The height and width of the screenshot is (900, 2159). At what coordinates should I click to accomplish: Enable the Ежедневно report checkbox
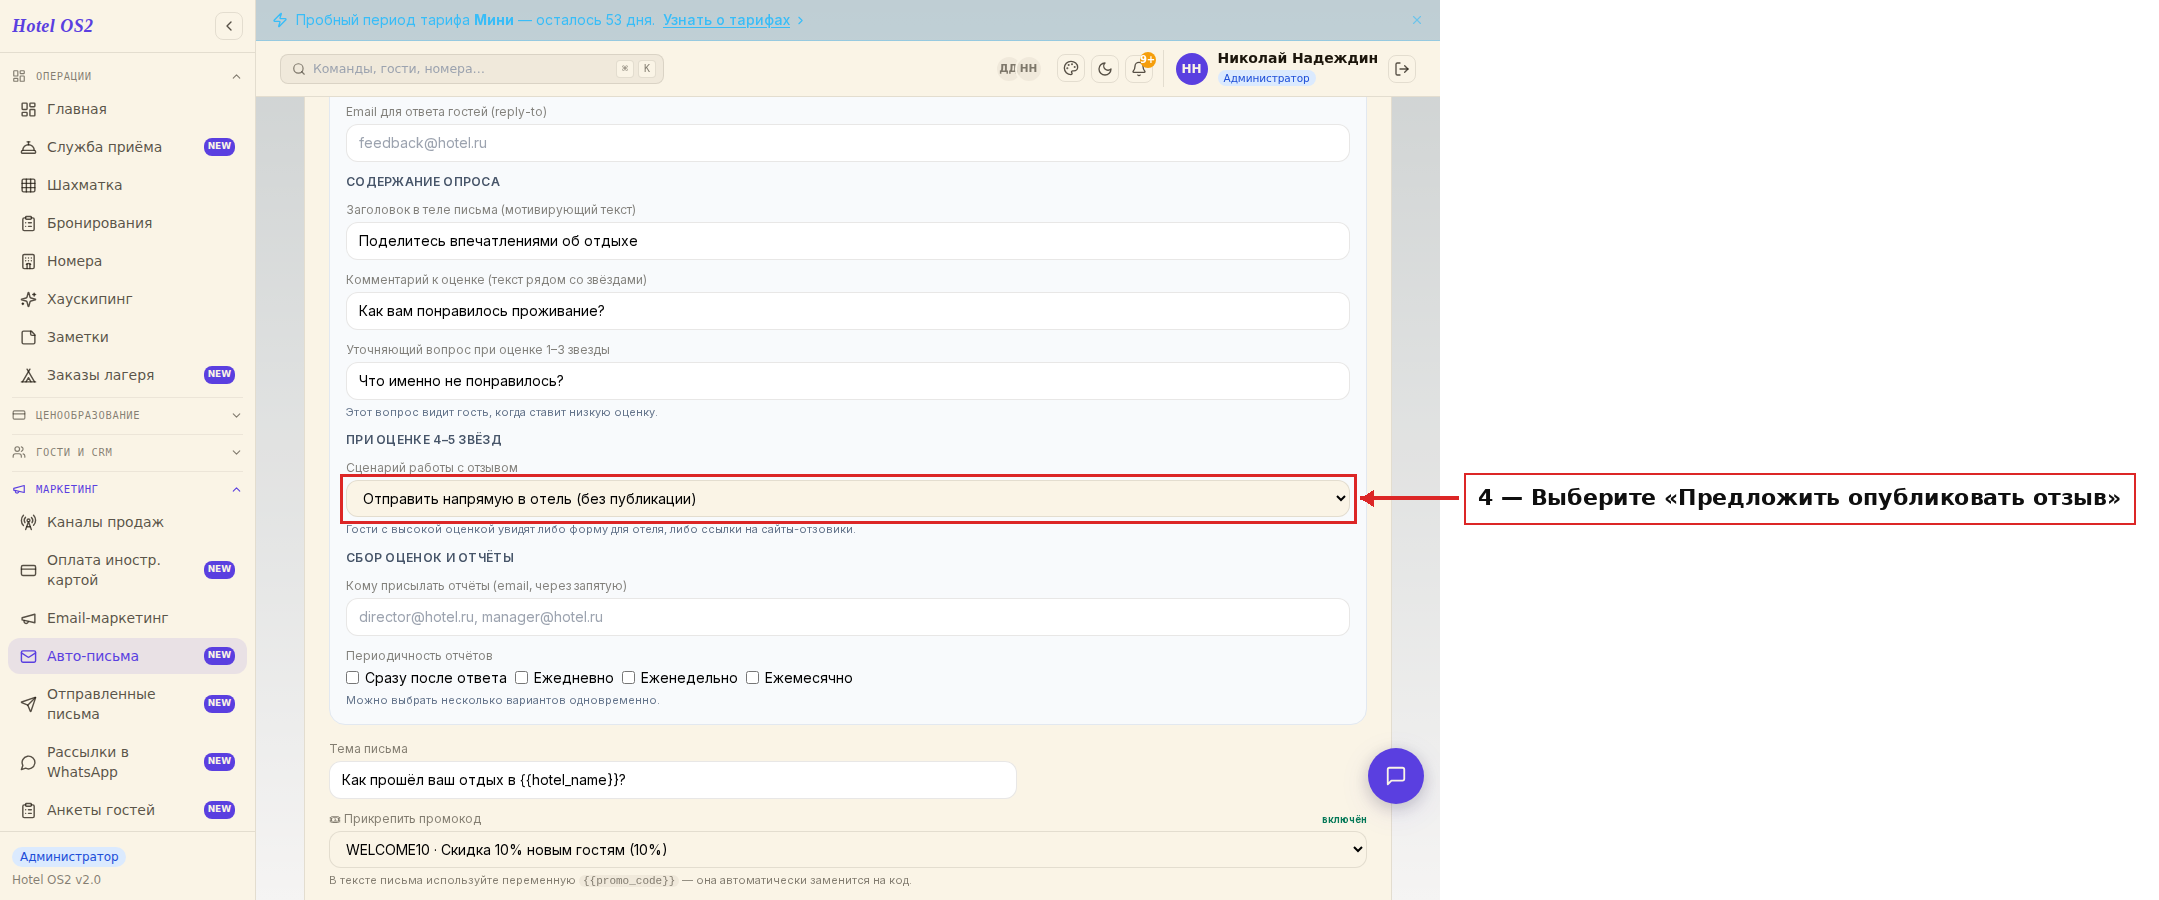(521, 678)
